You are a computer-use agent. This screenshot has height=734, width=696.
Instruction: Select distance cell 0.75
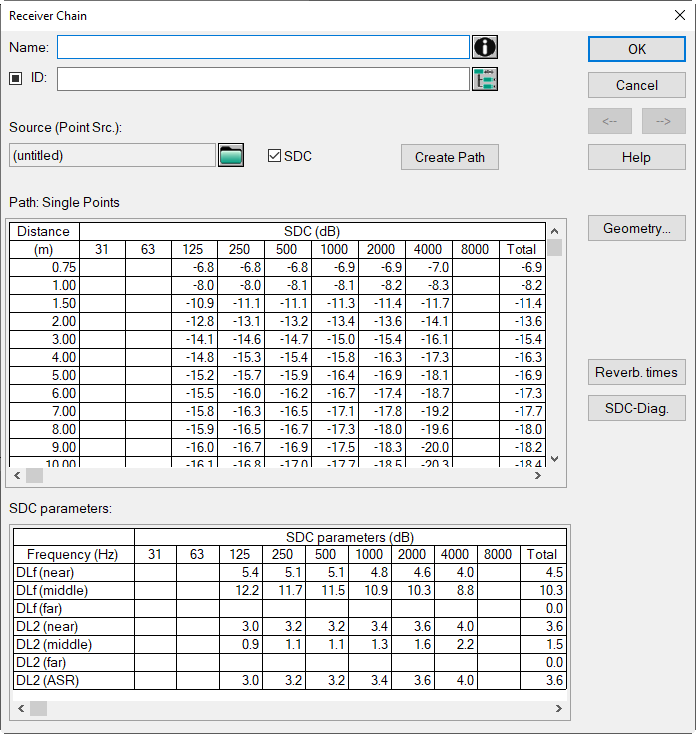coord(44,267)
